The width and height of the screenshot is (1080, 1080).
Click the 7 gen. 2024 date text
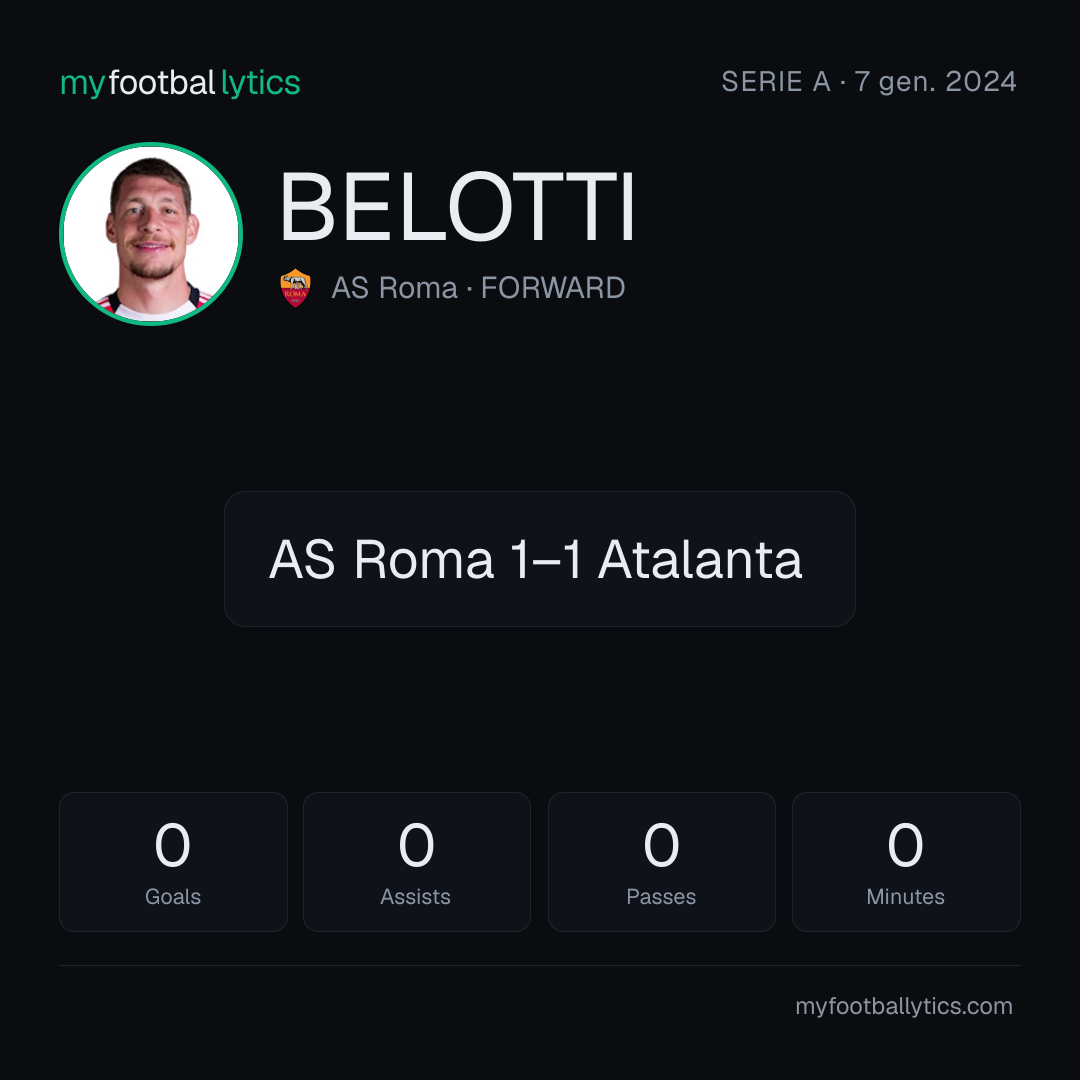pyautogui.click(x=935, y=81)
